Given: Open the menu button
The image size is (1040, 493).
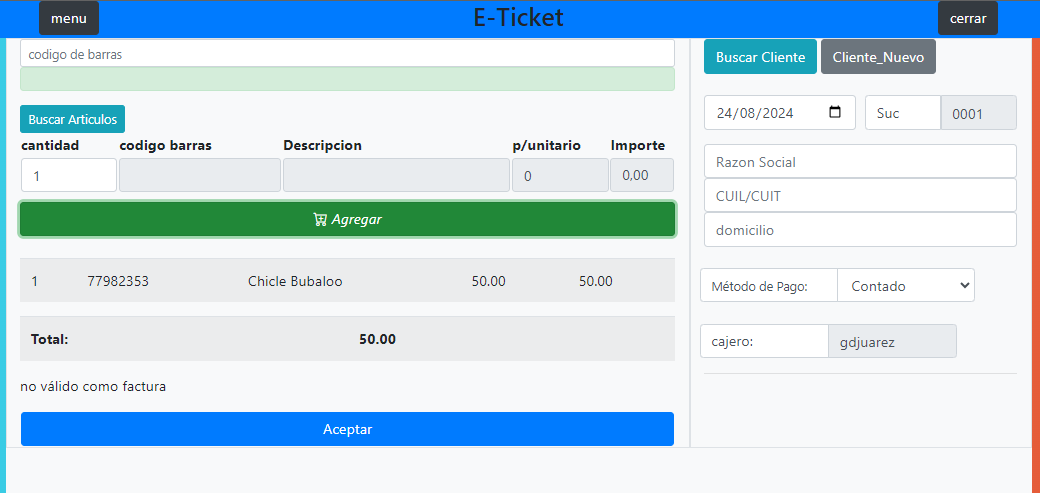Looking at the screenshot, I should coord(69,18).
